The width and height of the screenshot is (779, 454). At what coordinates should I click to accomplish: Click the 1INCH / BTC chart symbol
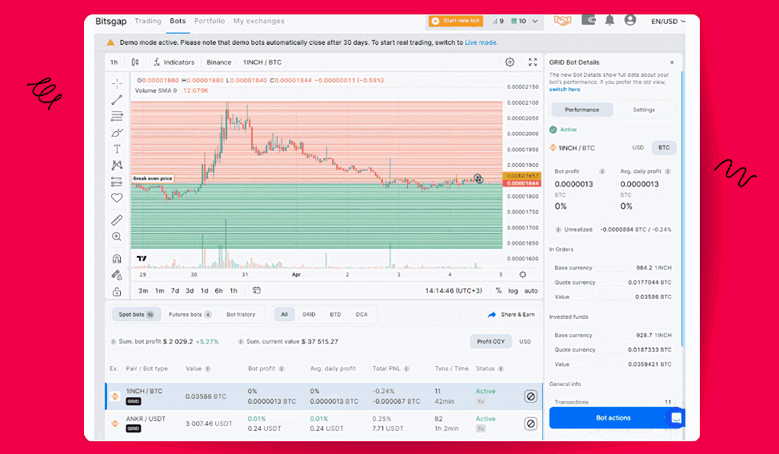pos(262,62)
